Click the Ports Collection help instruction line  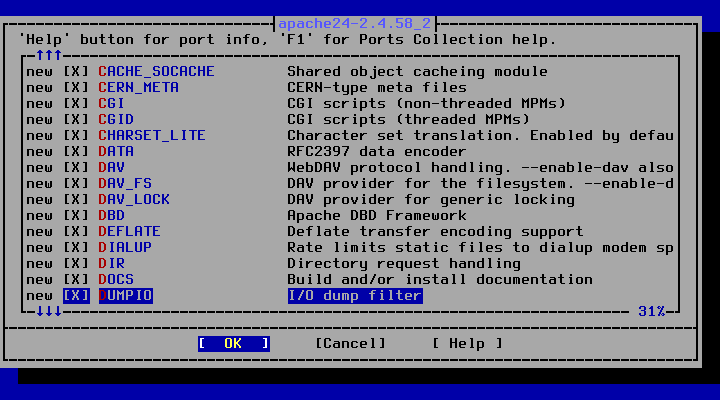point(287,40)
